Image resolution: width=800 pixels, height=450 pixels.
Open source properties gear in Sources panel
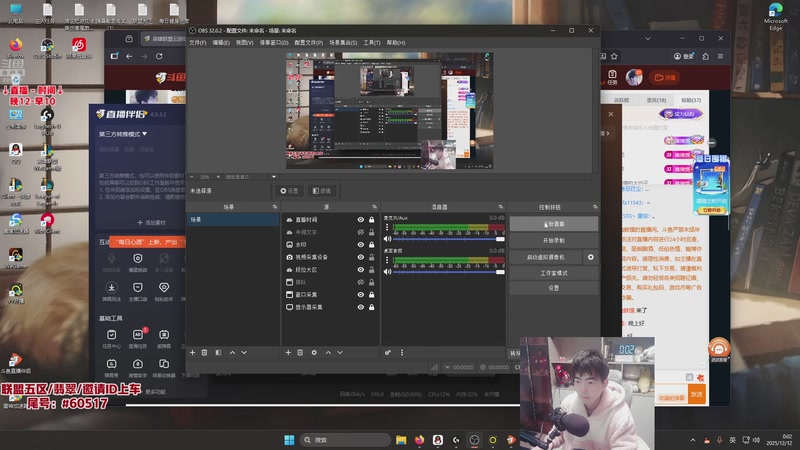(x=314, y=353)
